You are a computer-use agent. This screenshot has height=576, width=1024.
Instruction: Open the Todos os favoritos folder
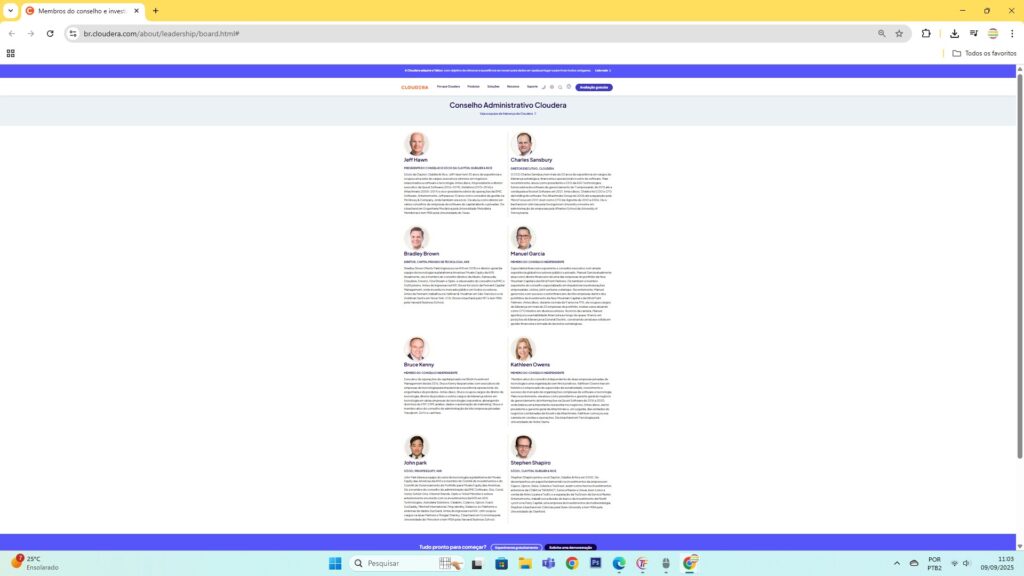tap(984, 53)
